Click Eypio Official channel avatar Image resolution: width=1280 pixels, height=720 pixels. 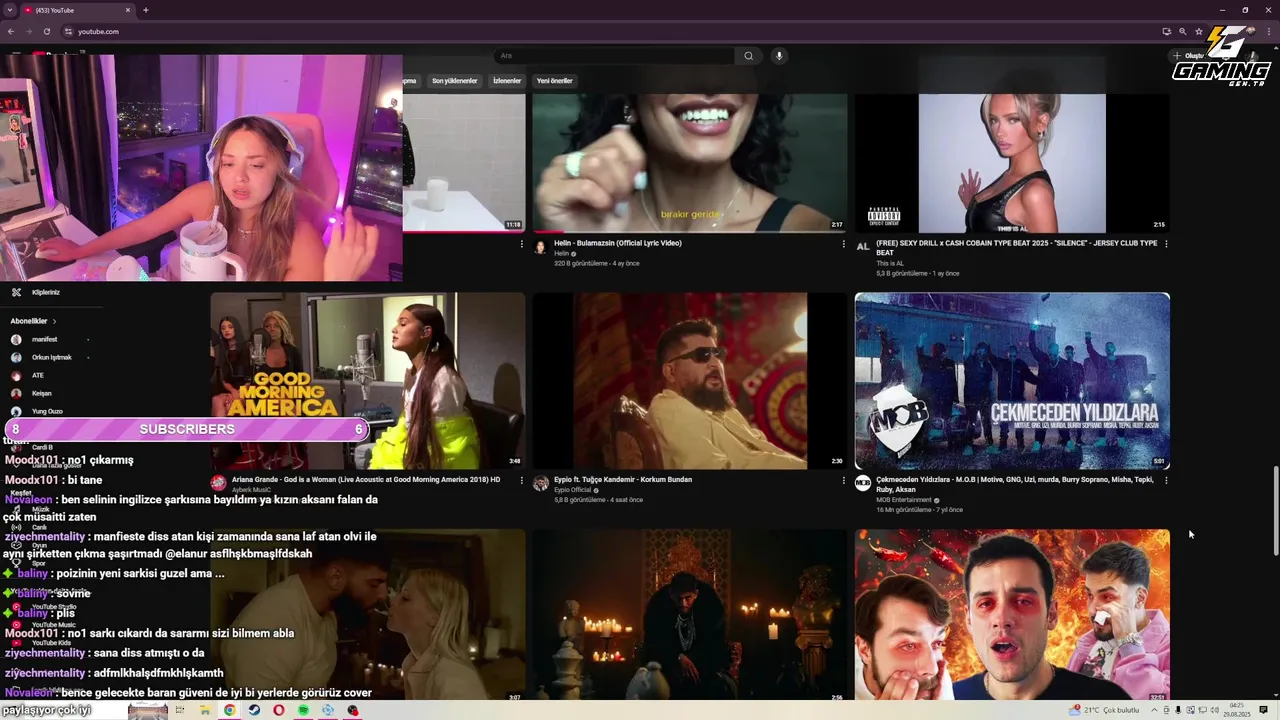point(541,483)
